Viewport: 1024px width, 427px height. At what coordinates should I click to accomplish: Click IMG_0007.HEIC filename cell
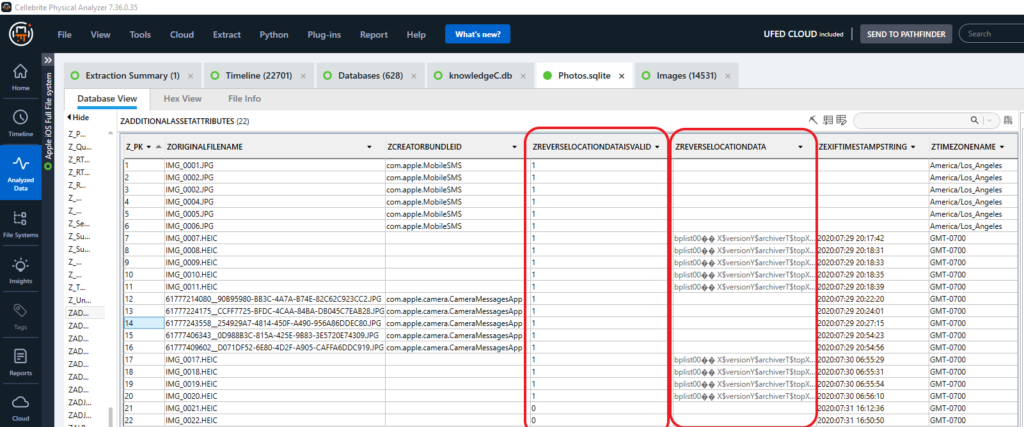[274, 238]
